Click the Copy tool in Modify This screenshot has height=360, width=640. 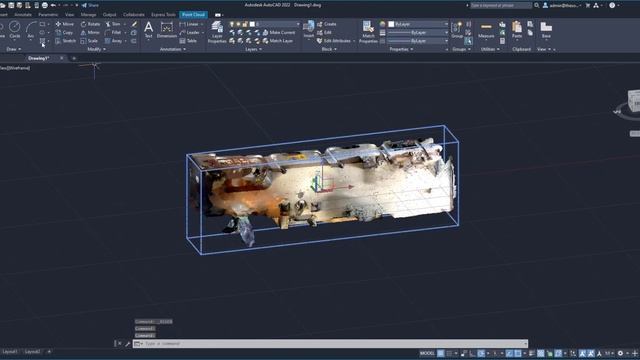[64, 33]
